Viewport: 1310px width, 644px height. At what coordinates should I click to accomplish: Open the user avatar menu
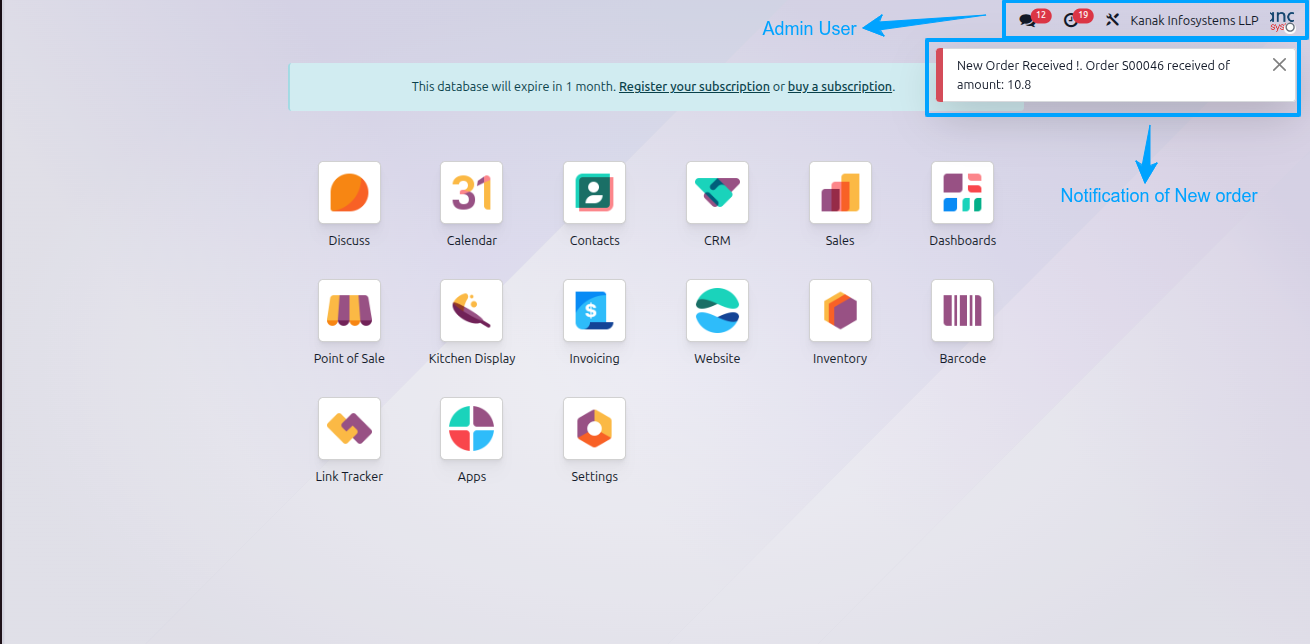coord(1282,20)
